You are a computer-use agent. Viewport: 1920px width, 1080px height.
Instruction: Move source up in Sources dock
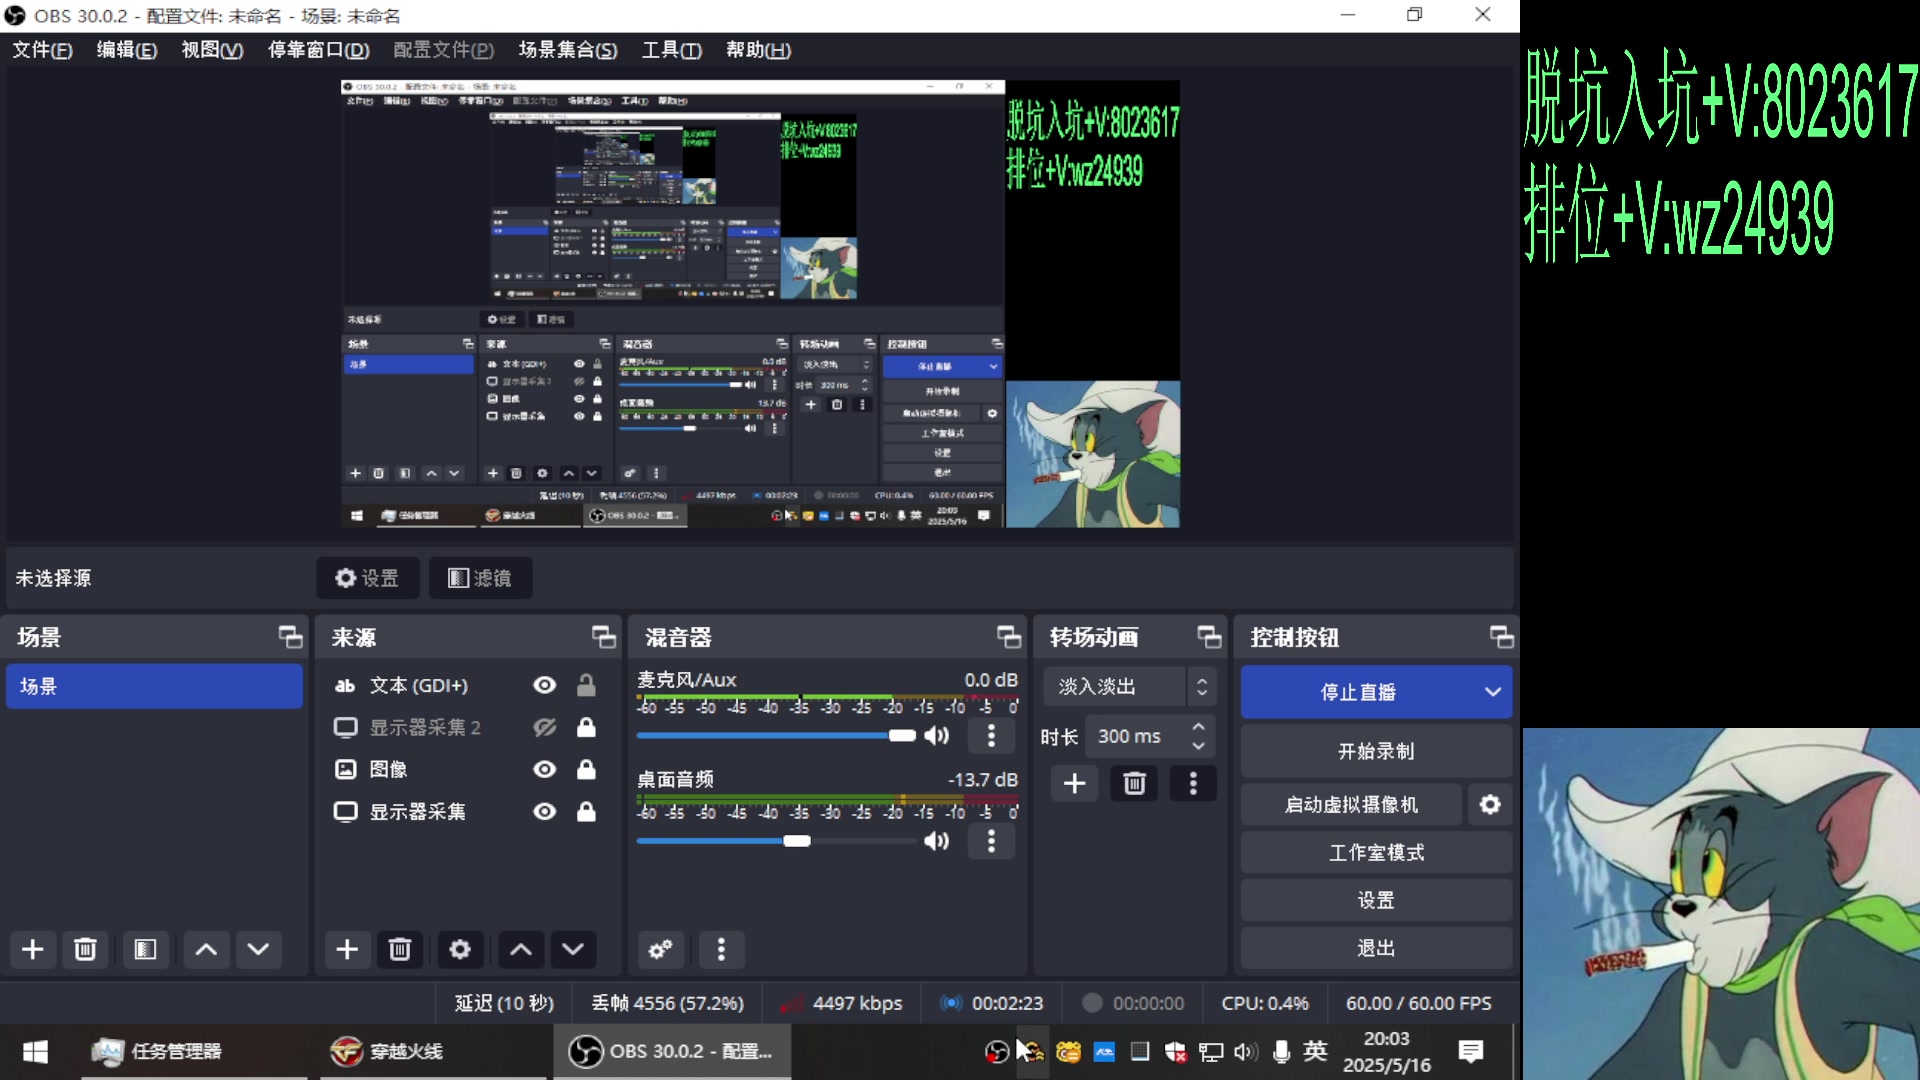pyautogui.click(x=521, y=949)
